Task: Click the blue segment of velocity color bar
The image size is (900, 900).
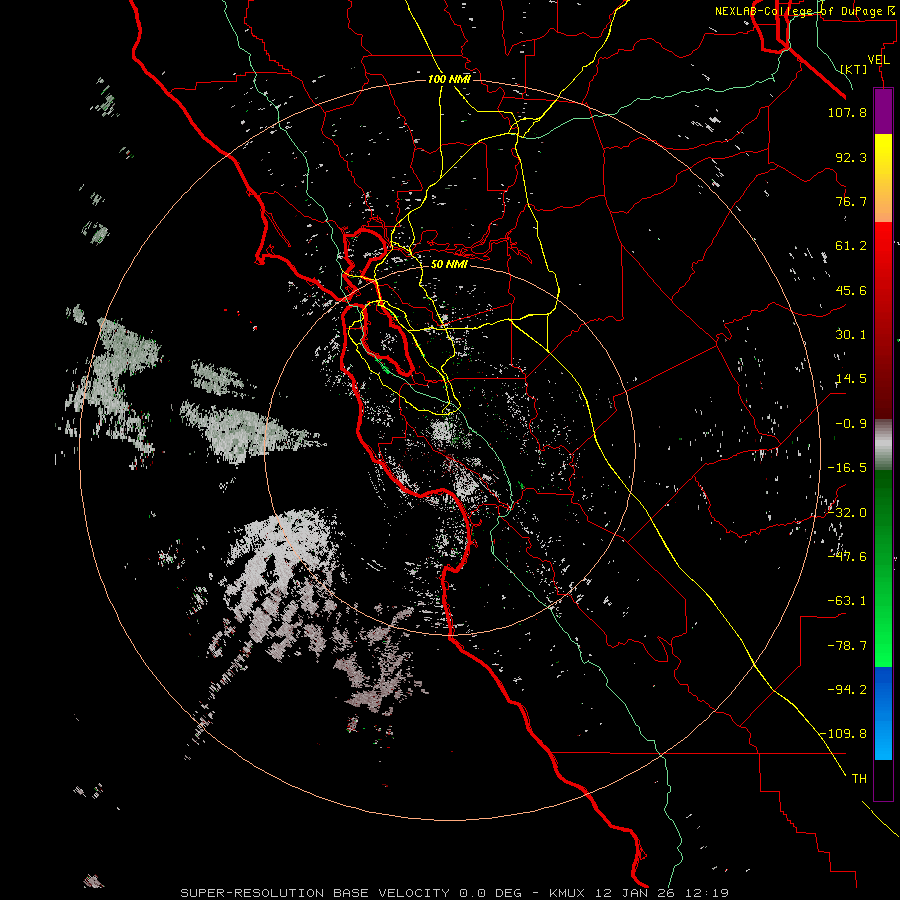Action: [883, 713]
